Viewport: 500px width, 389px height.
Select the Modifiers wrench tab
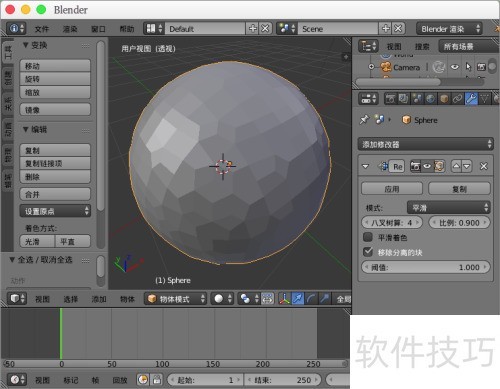point(471,99)
